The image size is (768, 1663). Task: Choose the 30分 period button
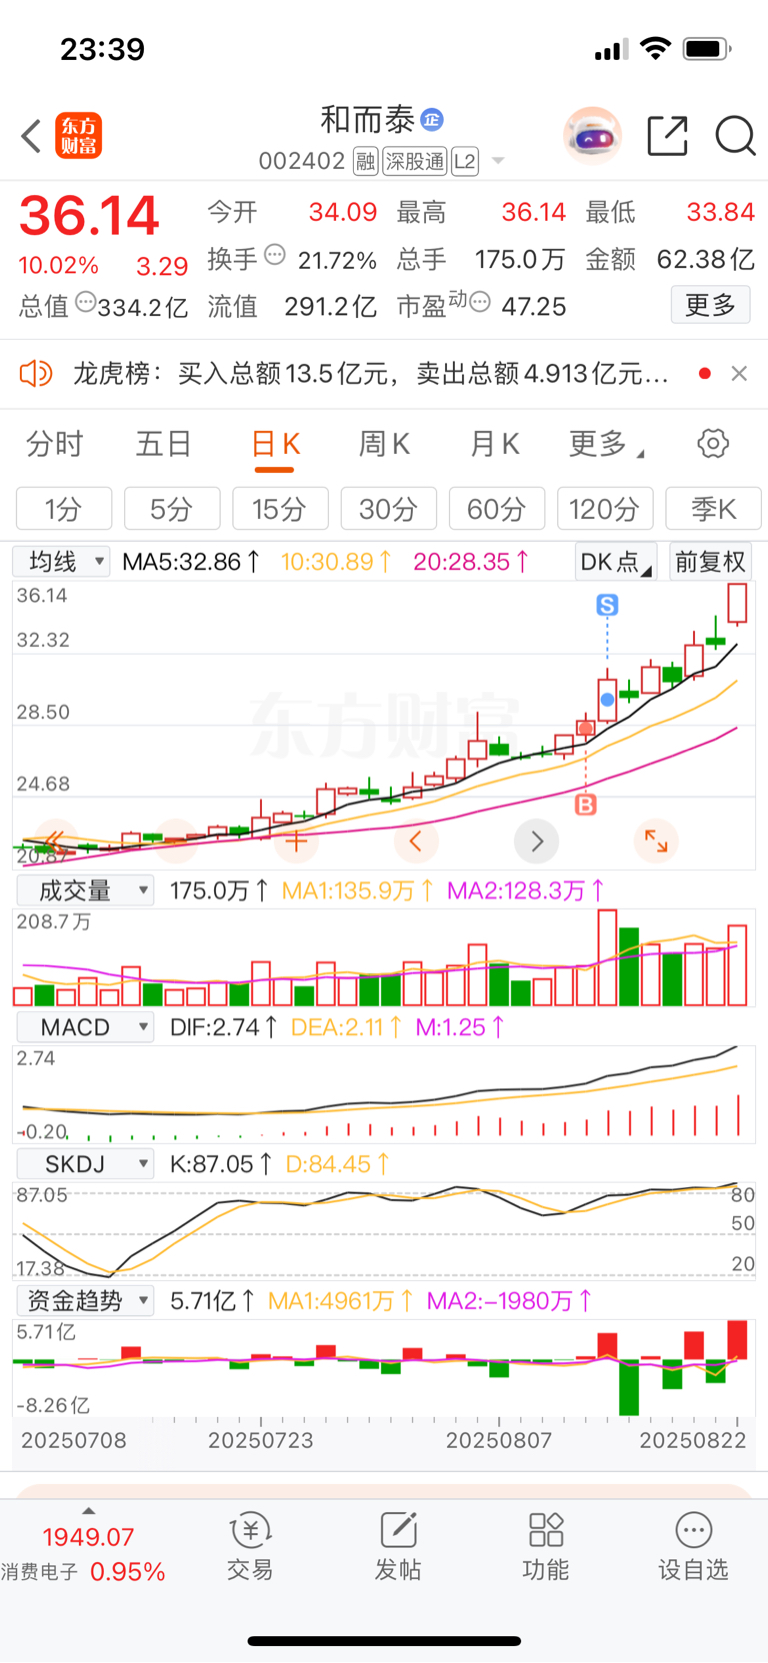pos(388,509)
